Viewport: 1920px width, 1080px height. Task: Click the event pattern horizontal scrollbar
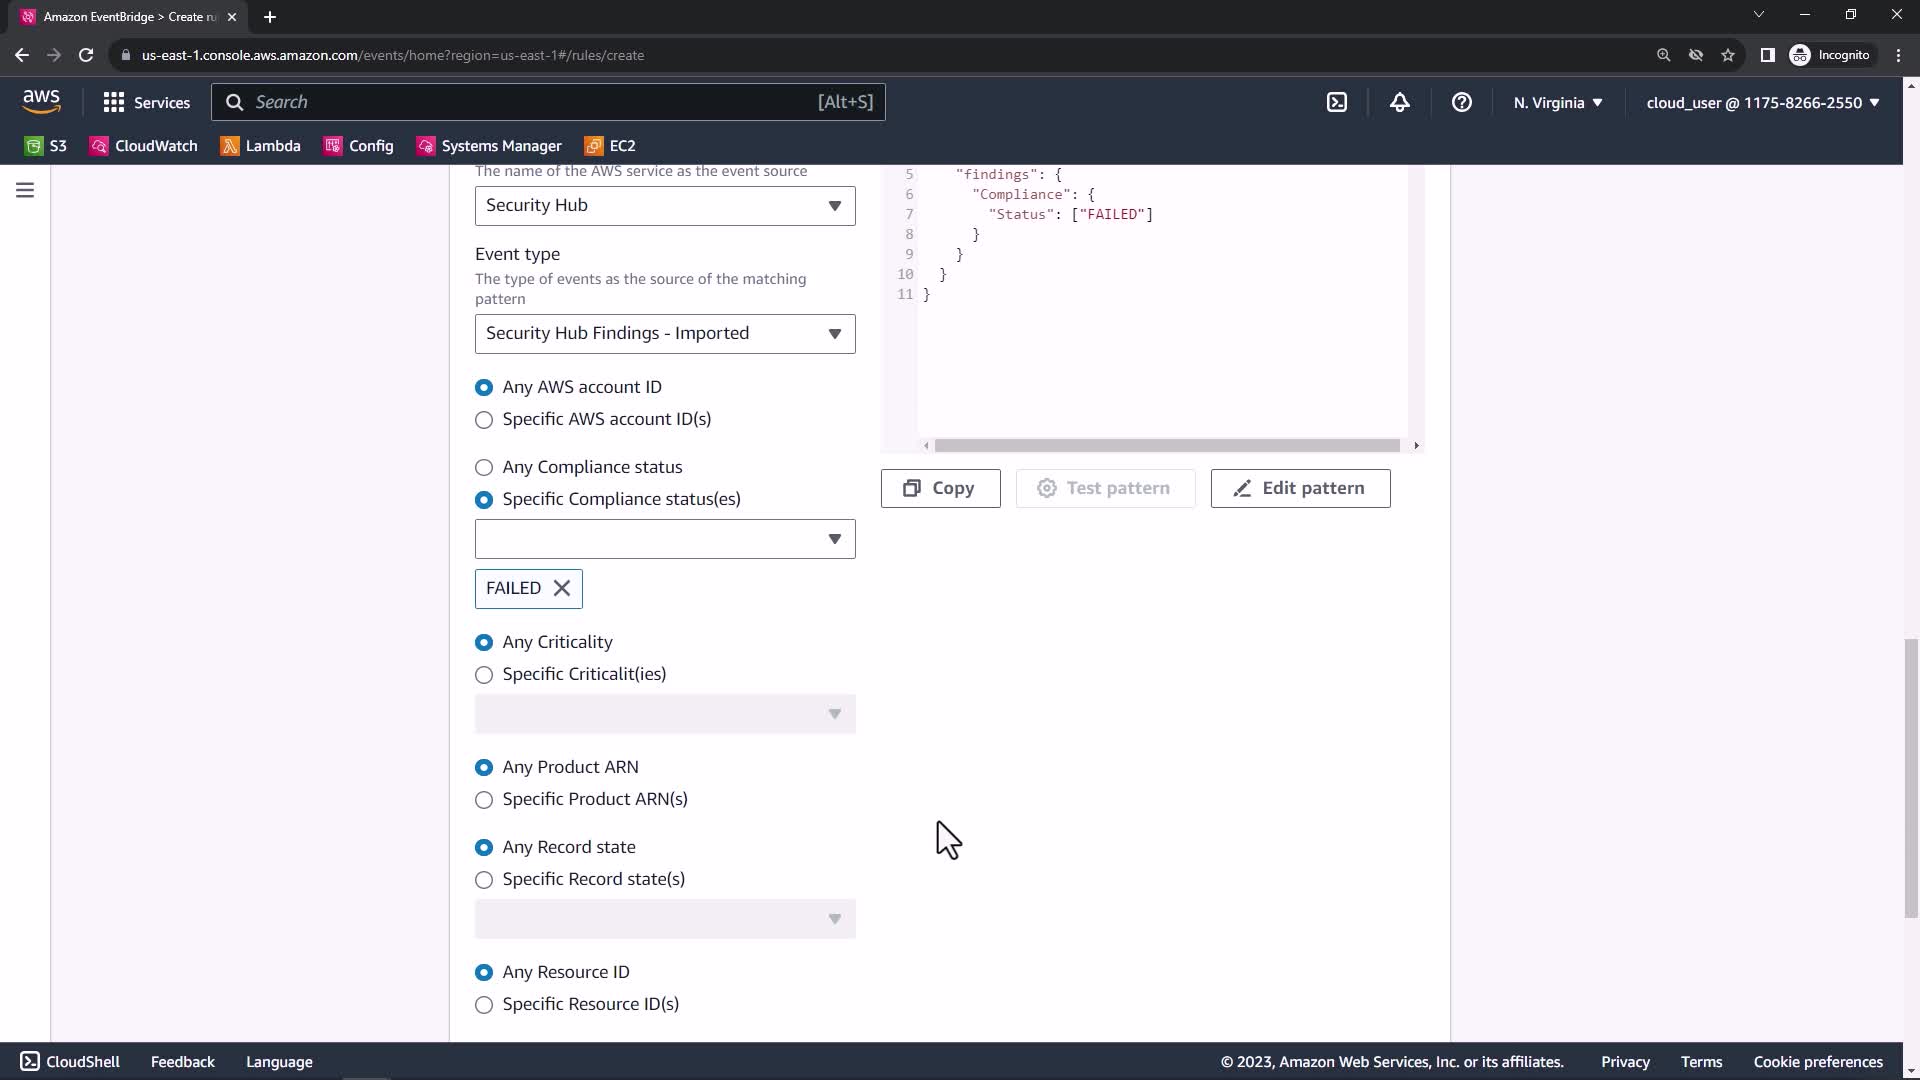(1167, 445)
